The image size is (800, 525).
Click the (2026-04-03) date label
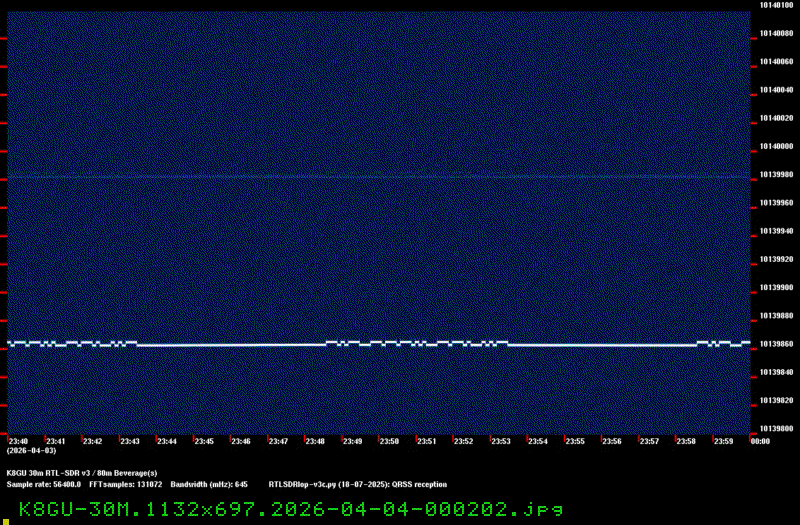tap(32, 451)
